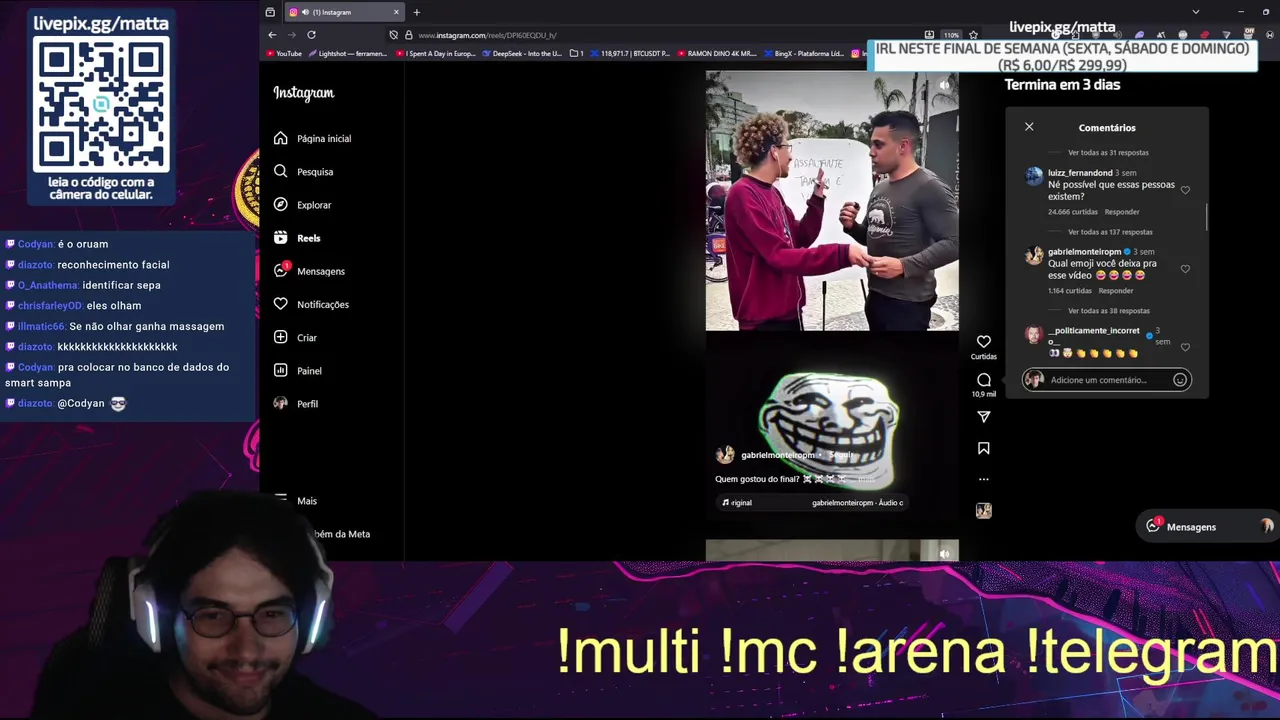Screen dimensions: 1280x720
Task: Click the reel audio cover thumbnail
Action: pos(984,510)
